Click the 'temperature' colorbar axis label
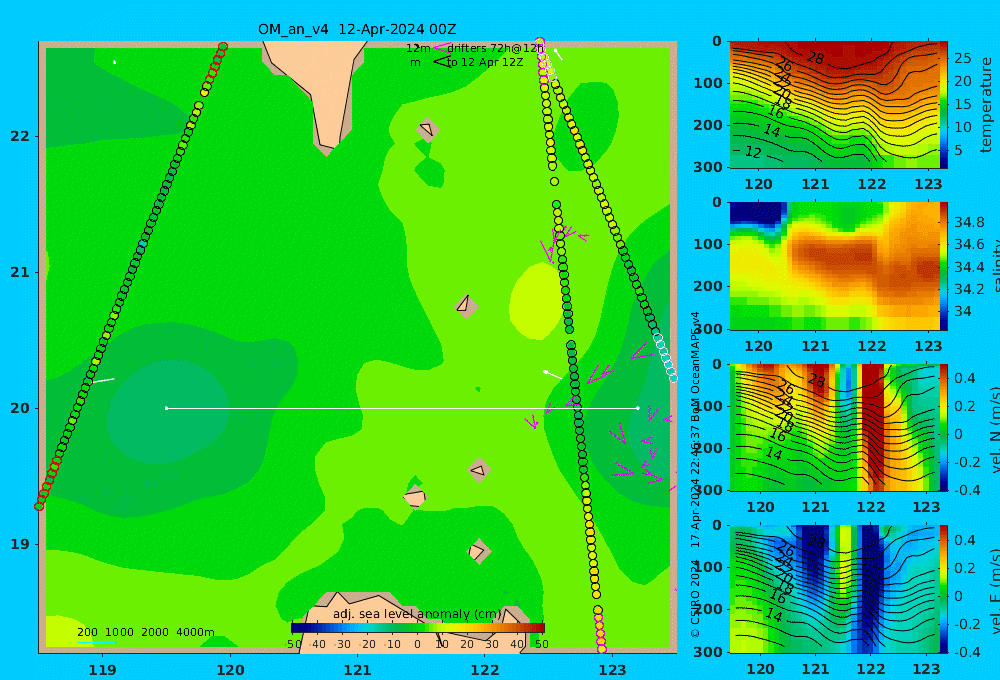 pos(987,105)
